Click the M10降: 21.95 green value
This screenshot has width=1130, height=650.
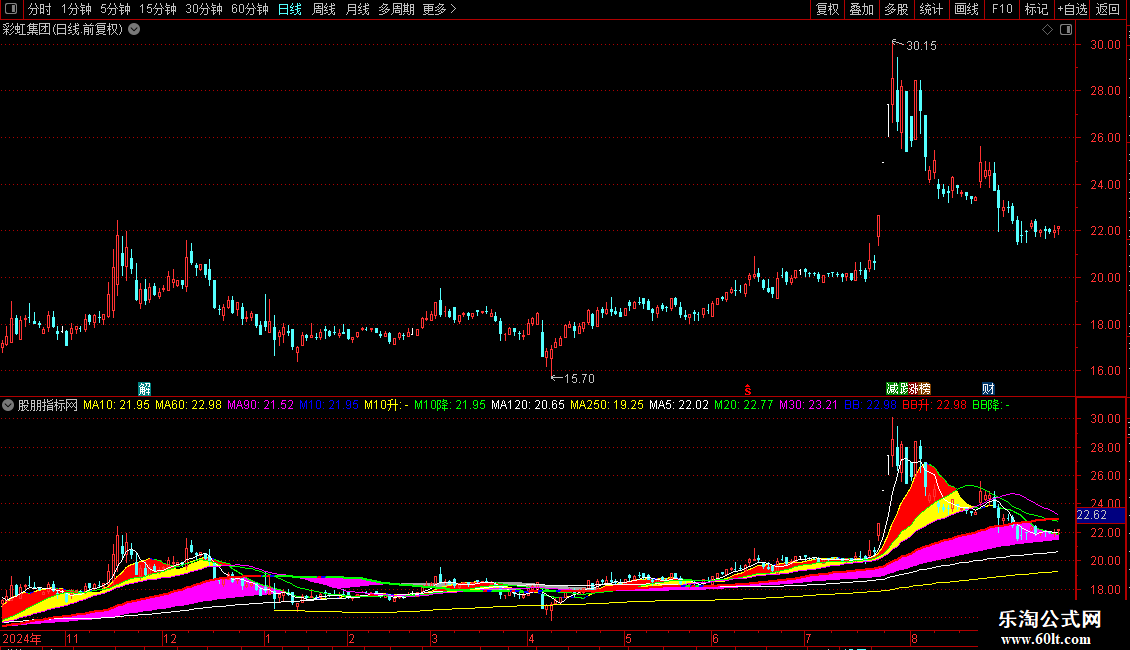(450, 405)
